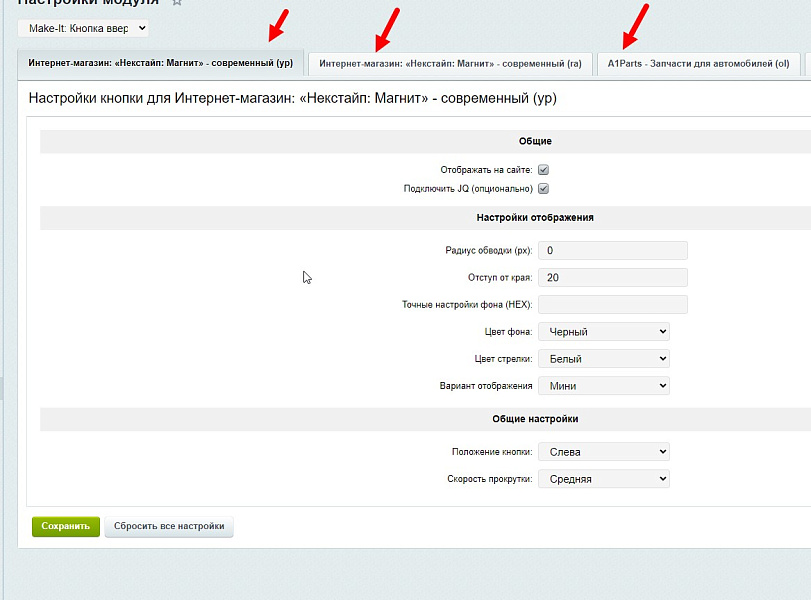811x600 pixels.
Task: Expand the «Скорость прокрутки» dropdown
Action: (x=603, y=479)
